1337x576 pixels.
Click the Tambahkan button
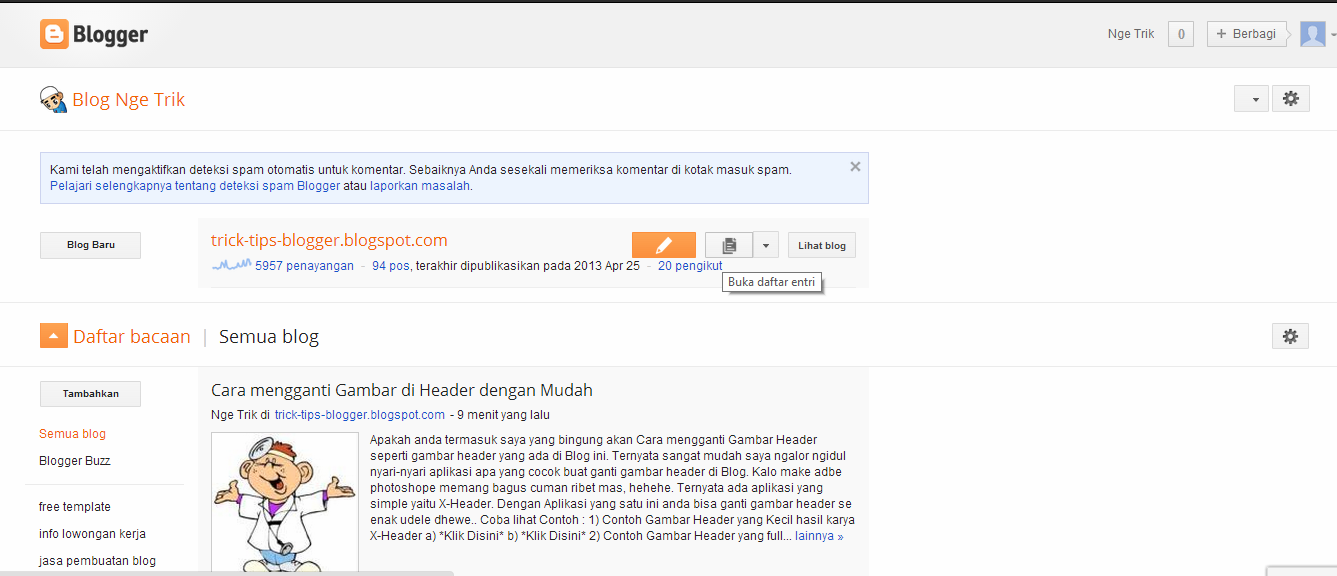click(x=90, y=394)
